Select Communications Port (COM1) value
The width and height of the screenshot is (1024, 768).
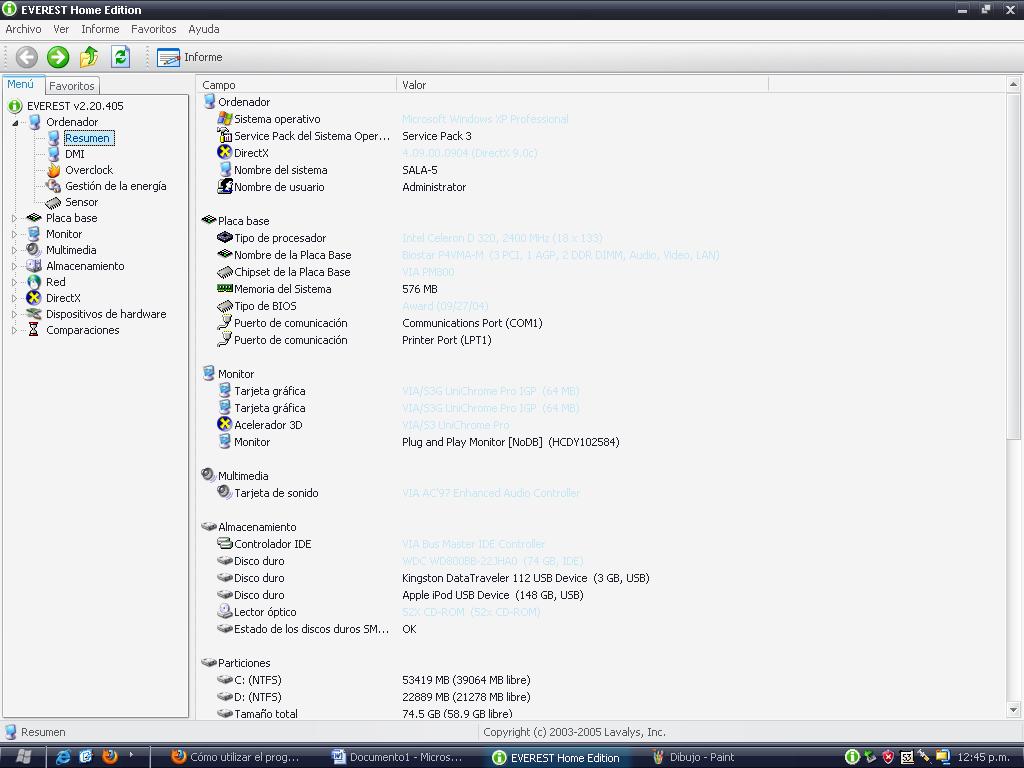472,323
